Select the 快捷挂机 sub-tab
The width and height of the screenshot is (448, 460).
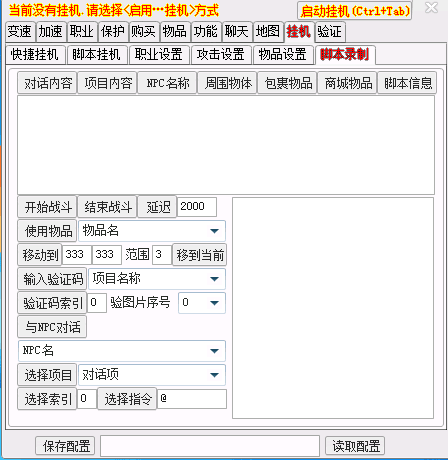coord(35,54)
